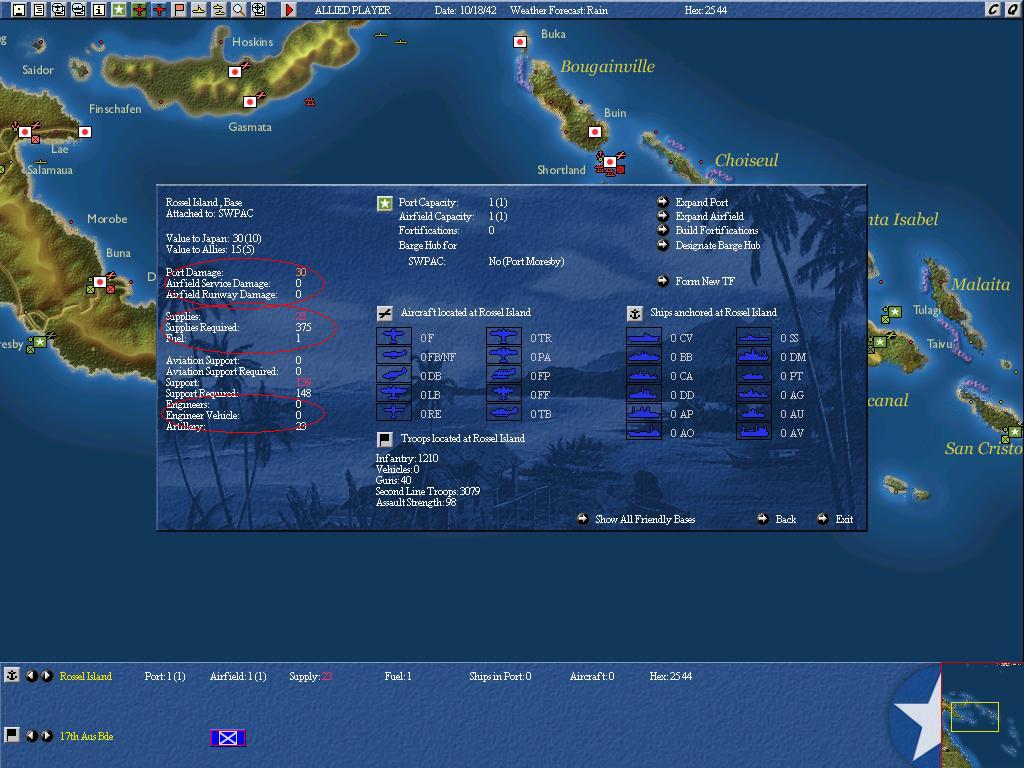Select the 0 FP float plane icon

[x=504, y=375]
